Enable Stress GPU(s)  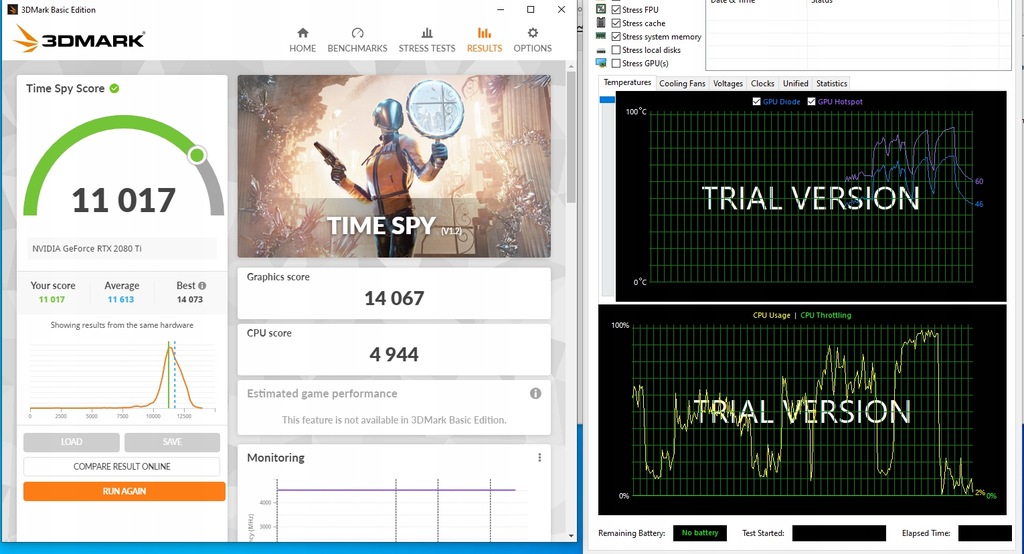(x=616, y=63)
